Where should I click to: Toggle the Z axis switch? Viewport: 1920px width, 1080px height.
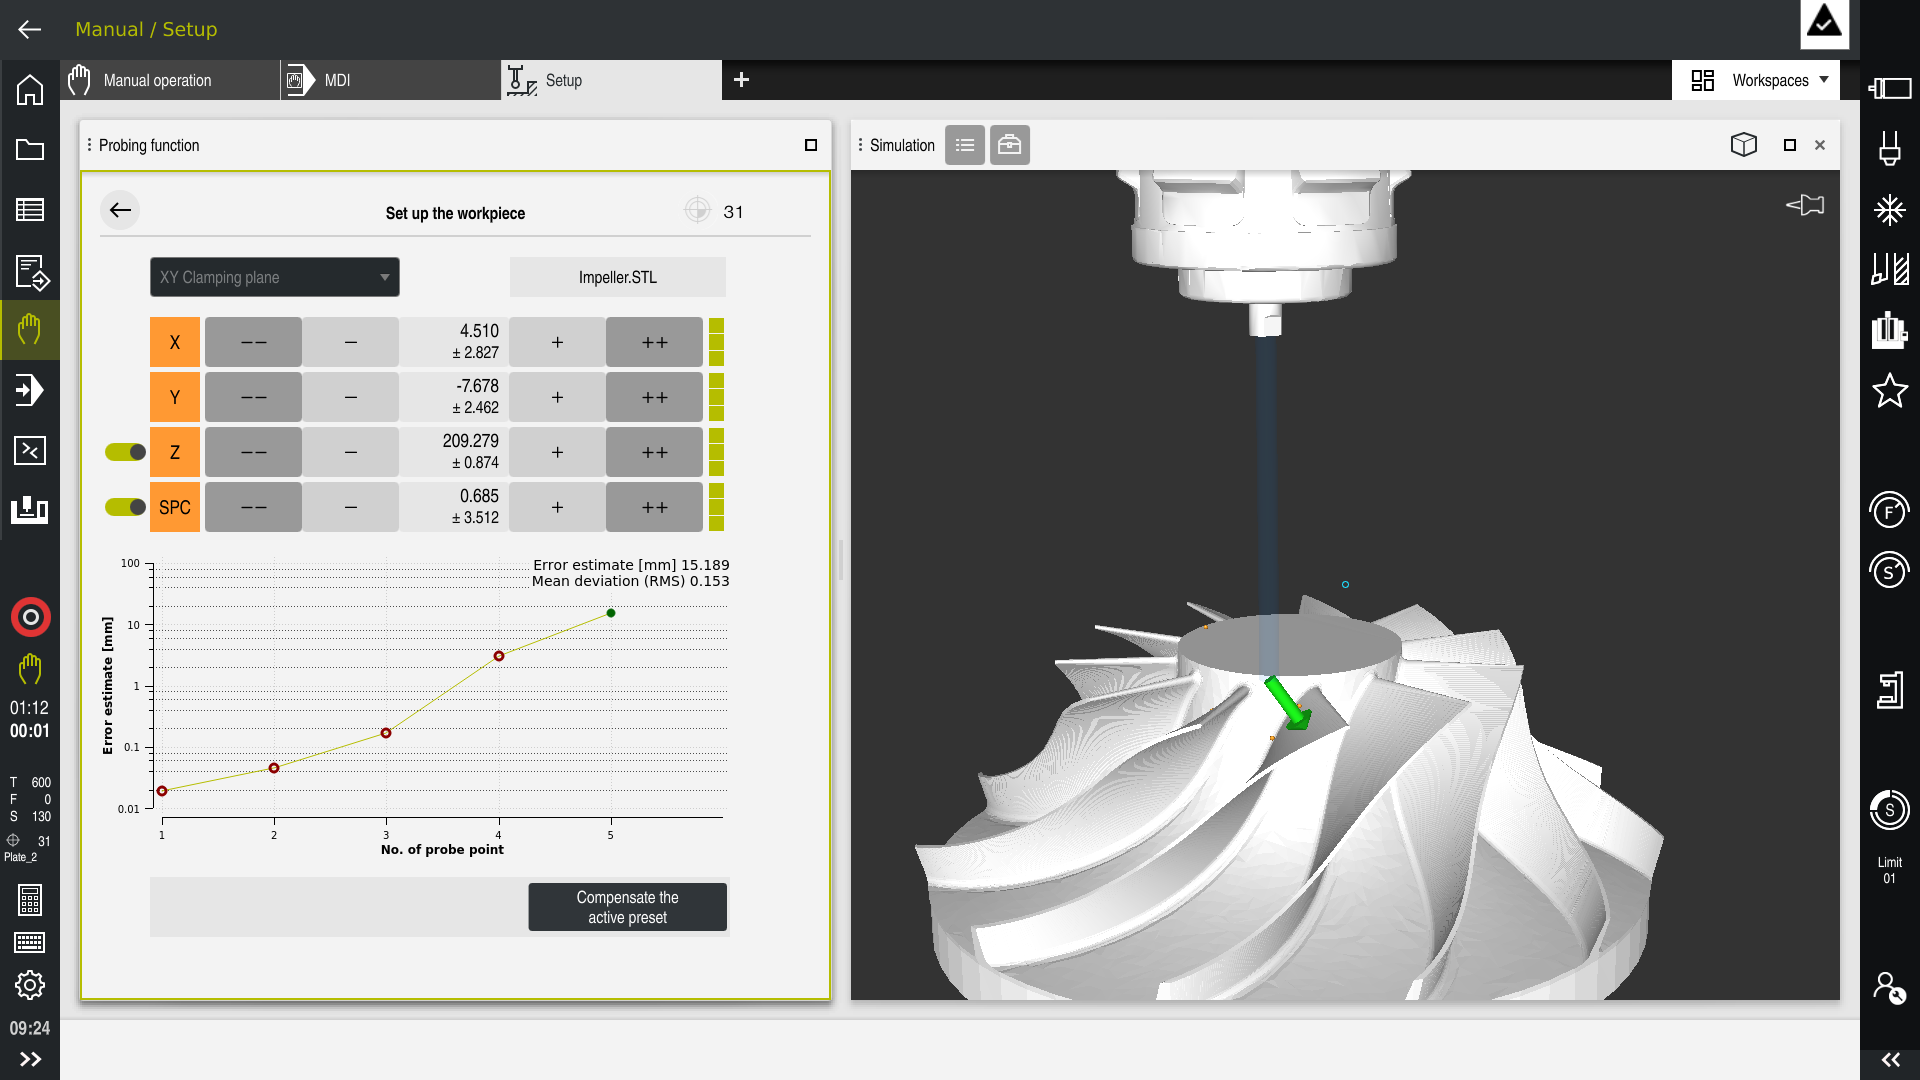coord(126,452)
